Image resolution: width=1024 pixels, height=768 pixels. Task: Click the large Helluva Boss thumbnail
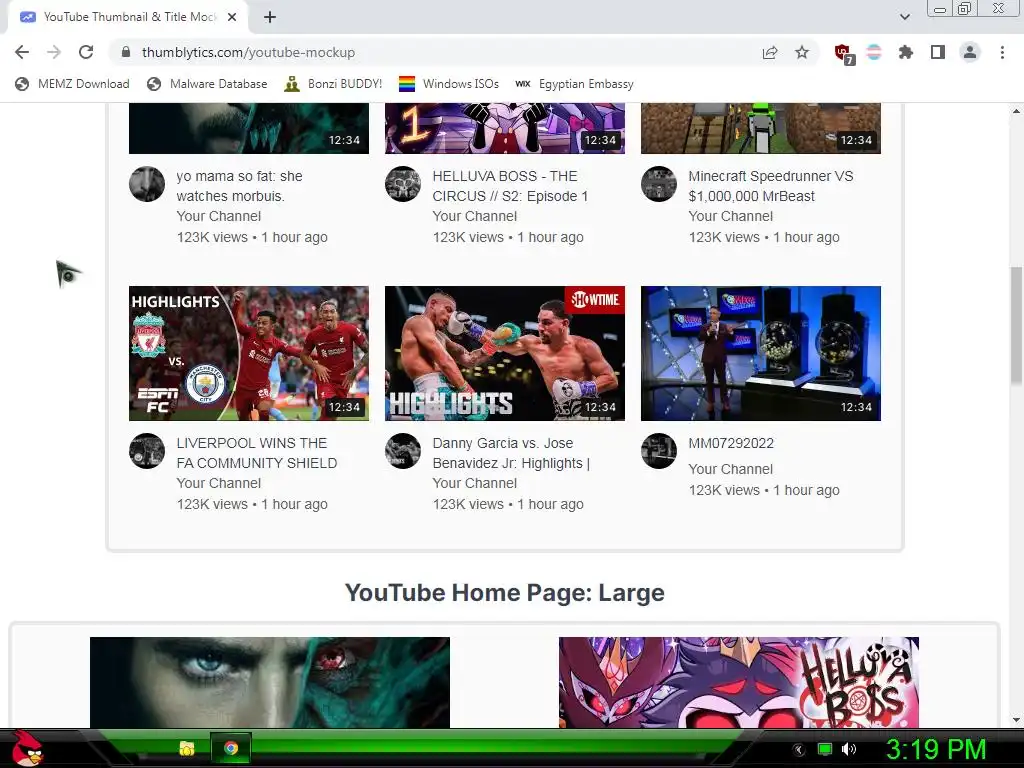point(739,682)
